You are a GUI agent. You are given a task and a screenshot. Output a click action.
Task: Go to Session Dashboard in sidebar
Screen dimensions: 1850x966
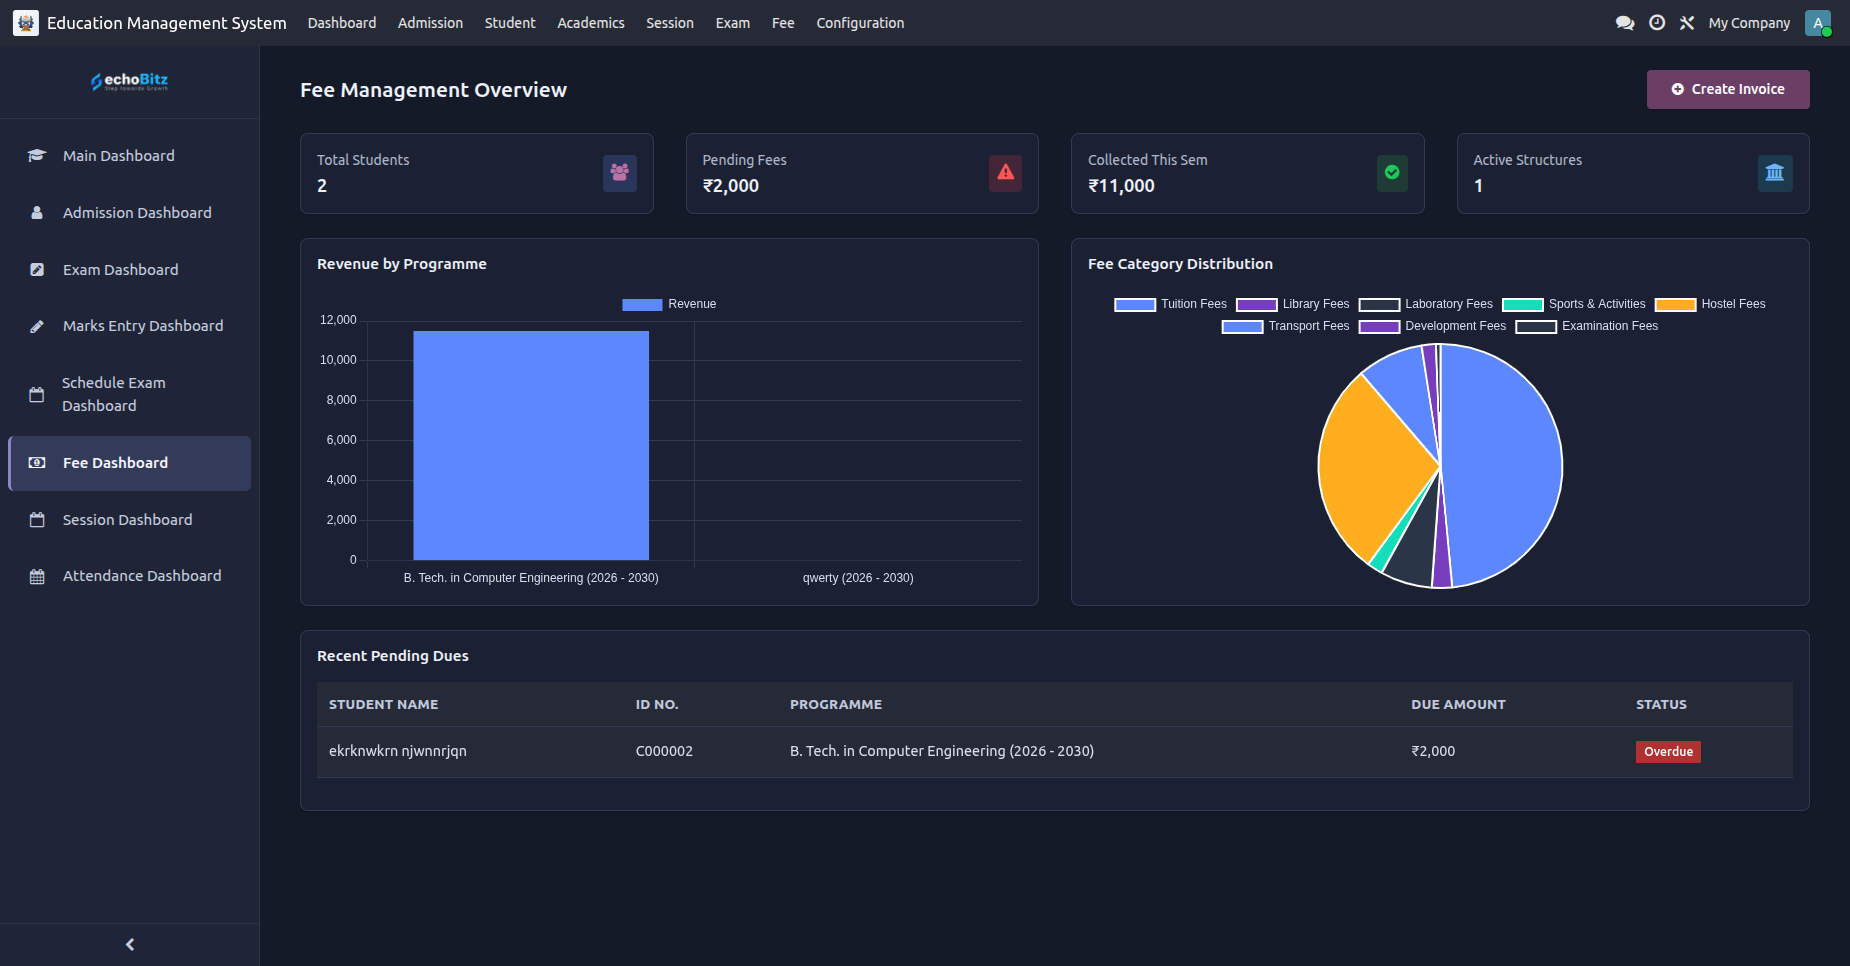130,520
